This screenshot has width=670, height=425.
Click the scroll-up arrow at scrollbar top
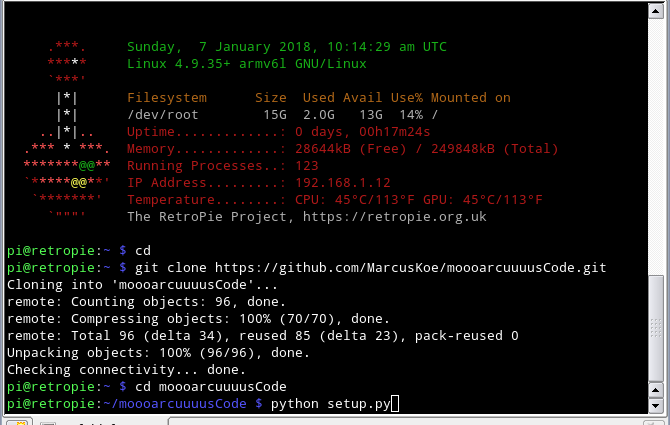point(655,11)
